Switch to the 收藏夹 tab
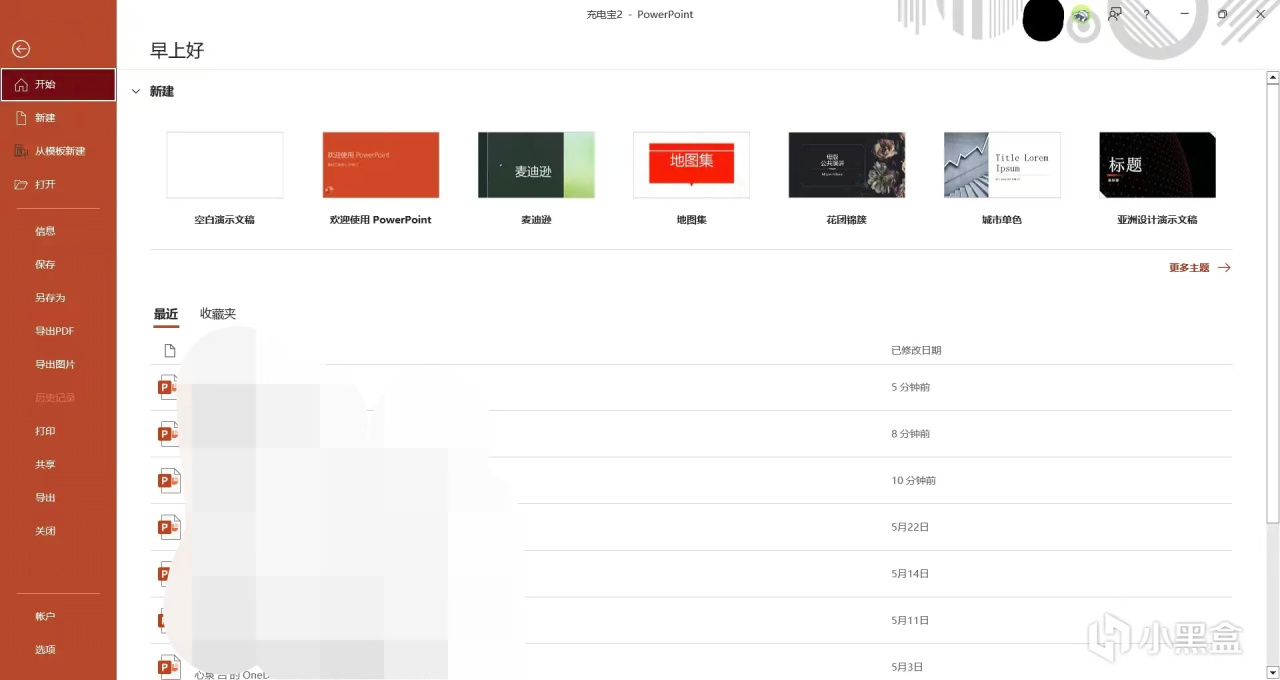The image size is (1280, 680). [218, 314]
